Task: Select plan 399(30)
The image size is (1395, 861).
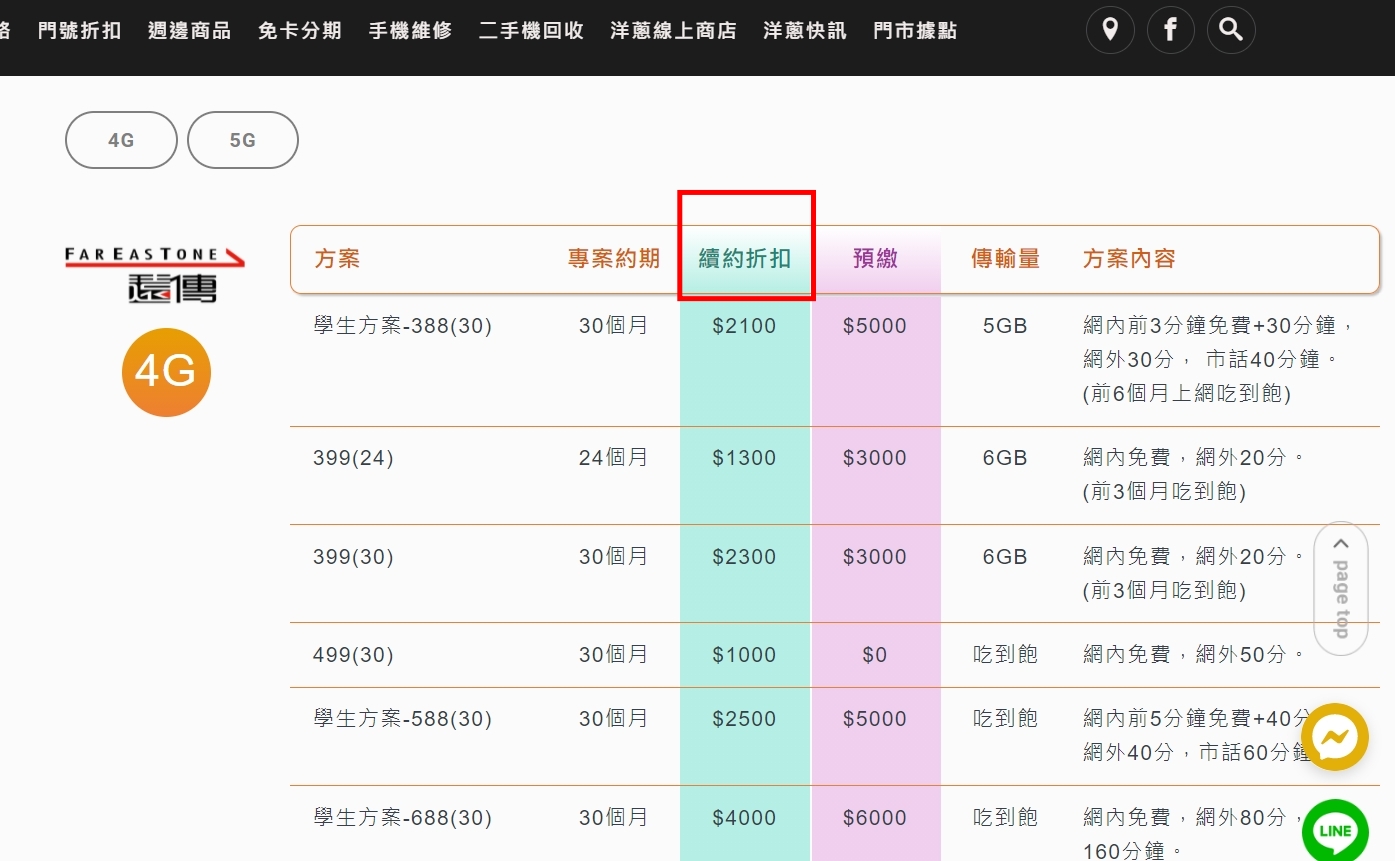Action: [353, 557]
